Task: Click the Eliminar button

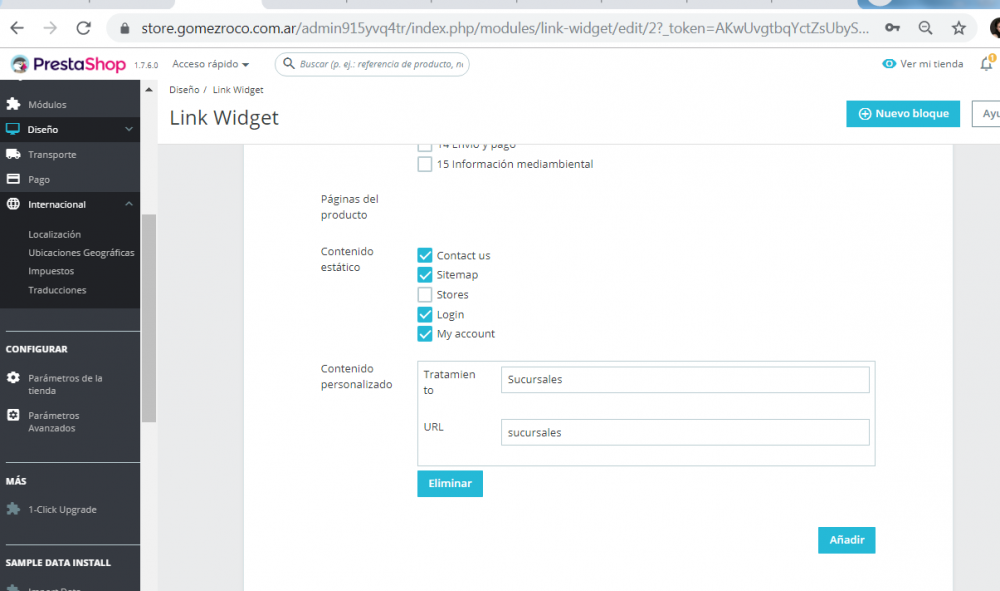Action: 450,483
